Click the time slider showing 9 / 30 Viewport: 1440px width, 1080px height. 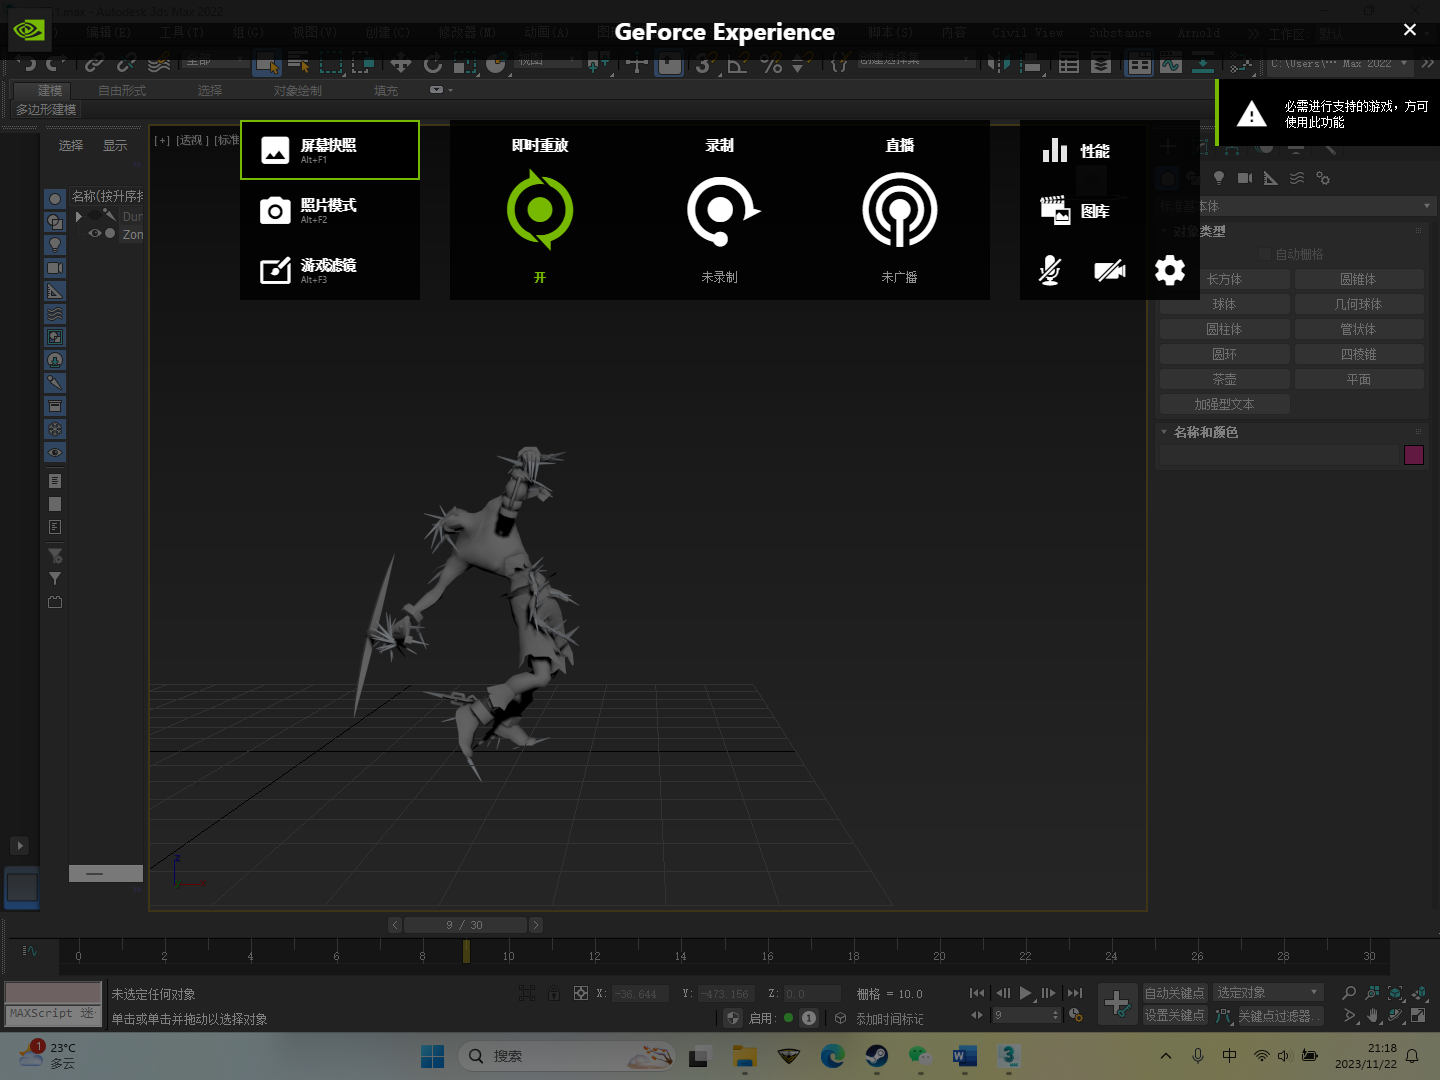(x=465, y=925)
